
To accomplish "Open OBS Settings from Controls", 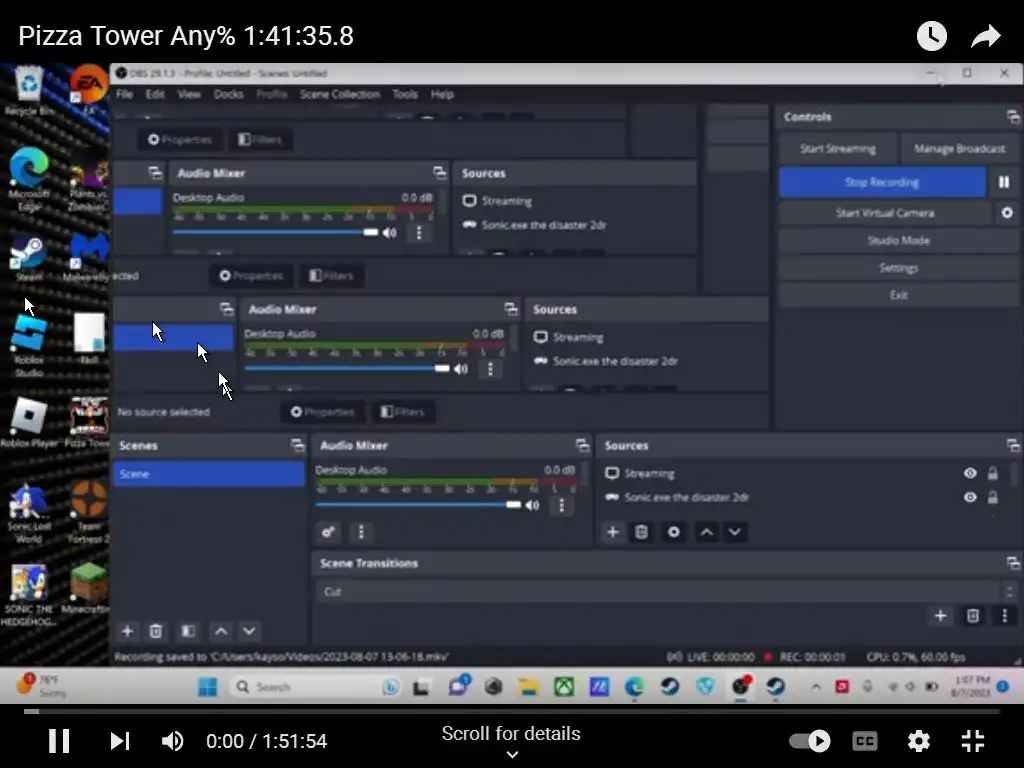I will [898, 268].
